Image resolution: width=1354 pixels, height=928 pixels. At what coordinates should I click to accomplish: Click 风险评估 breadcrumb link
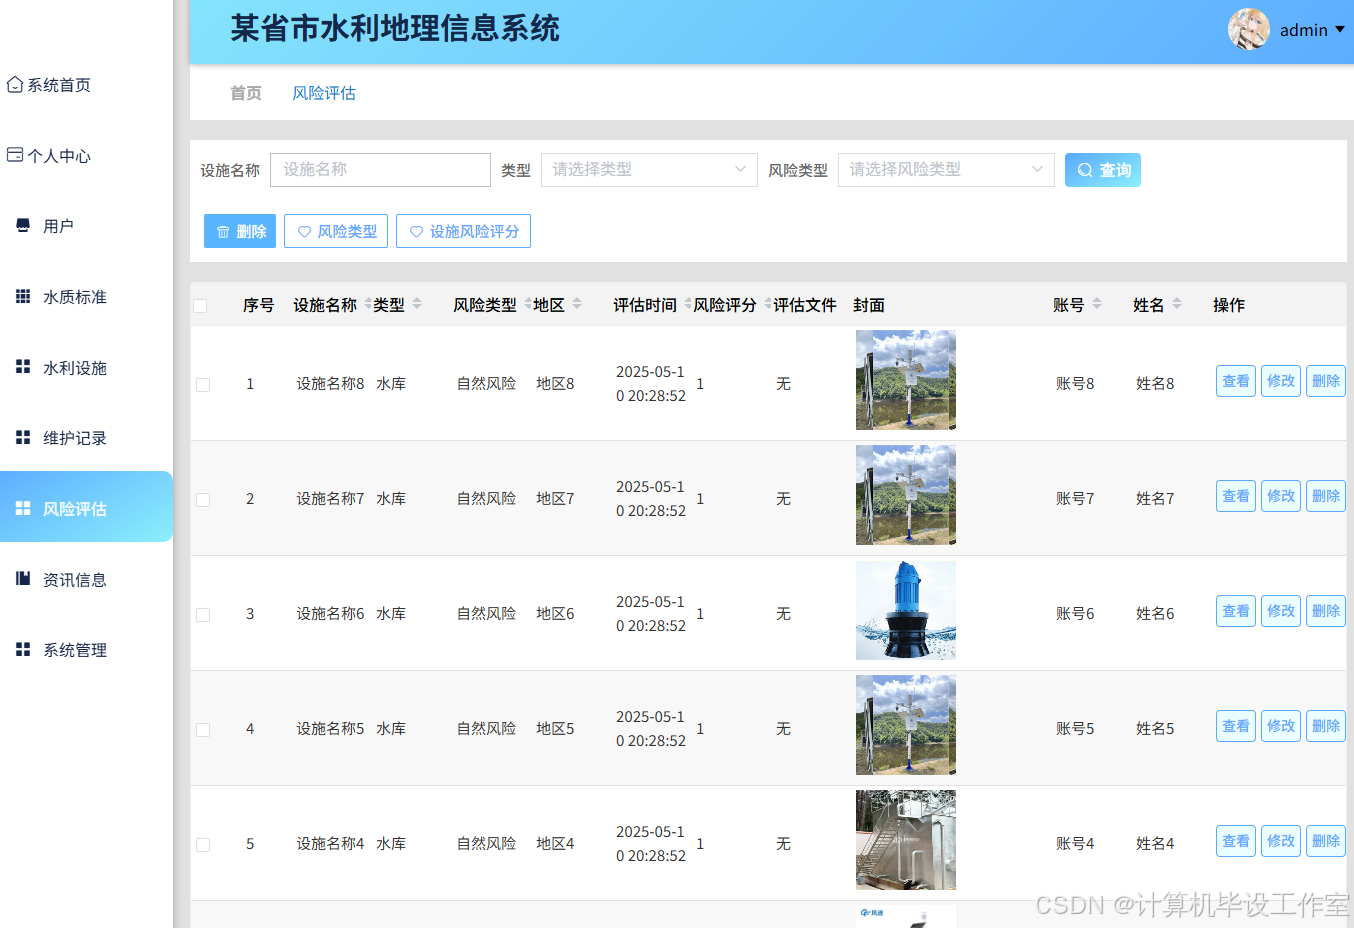324,93
